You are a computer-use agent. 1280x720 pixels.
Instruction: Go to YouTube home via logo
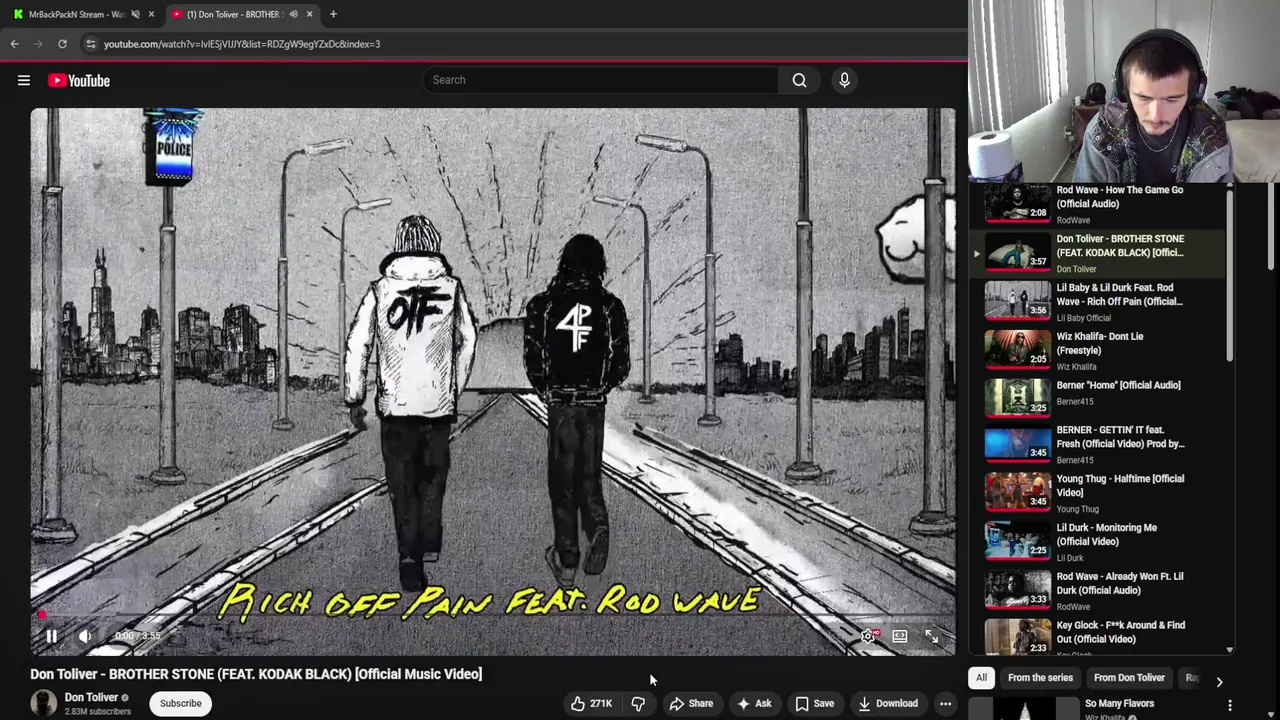tap(78, 80)
